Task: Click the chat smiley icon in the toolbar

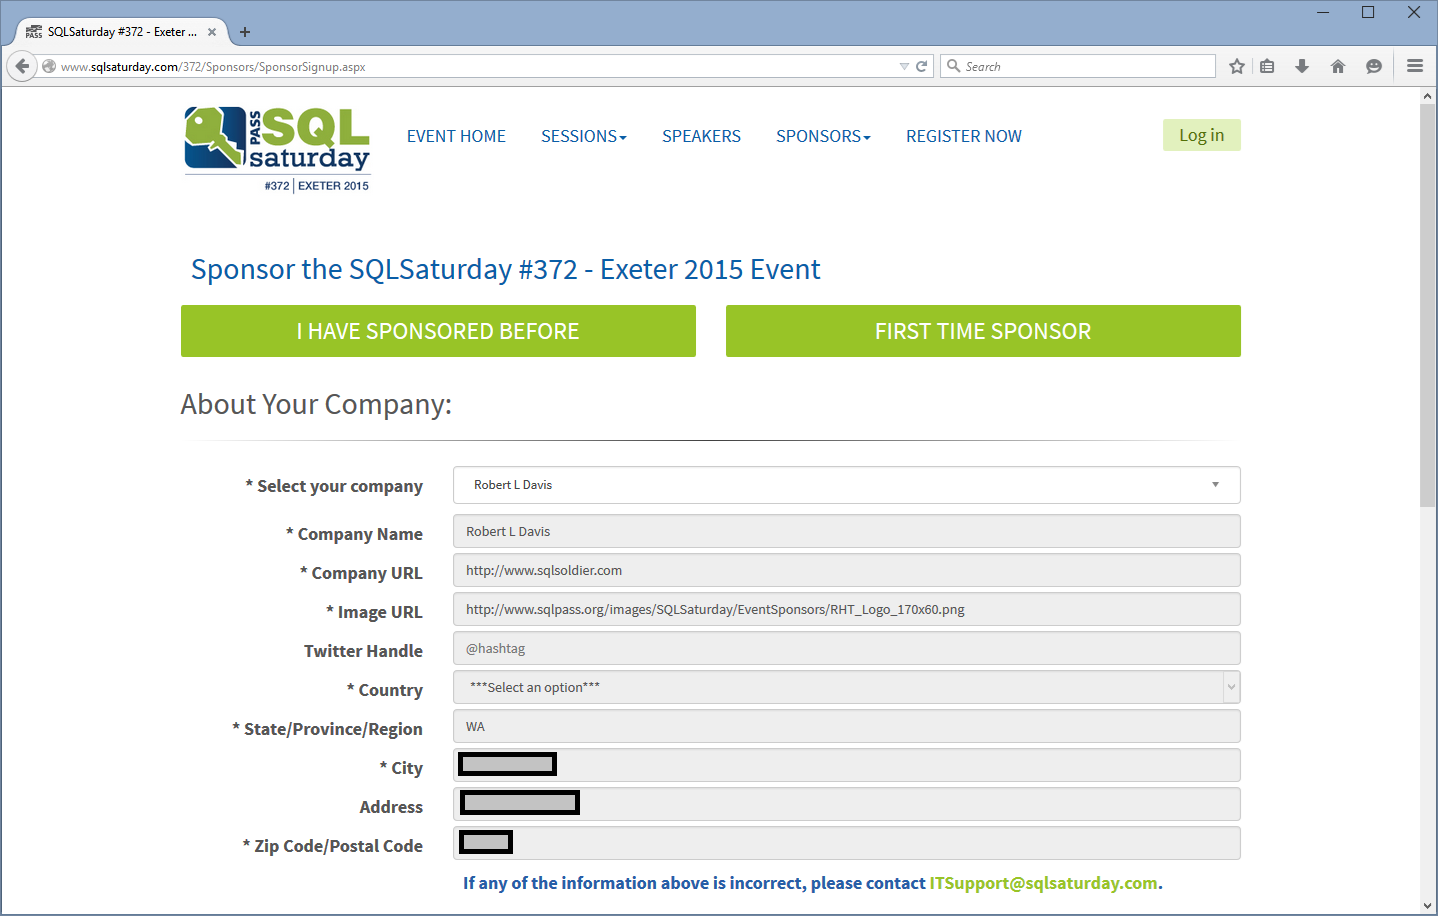Action: (x=1374, y=66)
